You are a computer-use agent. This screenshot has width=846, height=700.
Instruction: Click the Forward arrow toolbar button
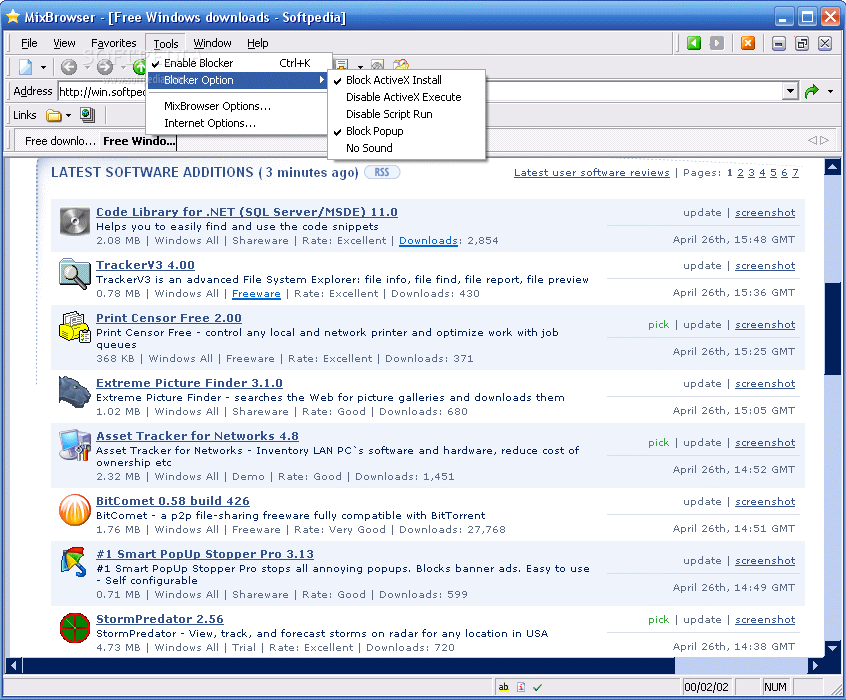pyautogui.click(x=105, y=67)
